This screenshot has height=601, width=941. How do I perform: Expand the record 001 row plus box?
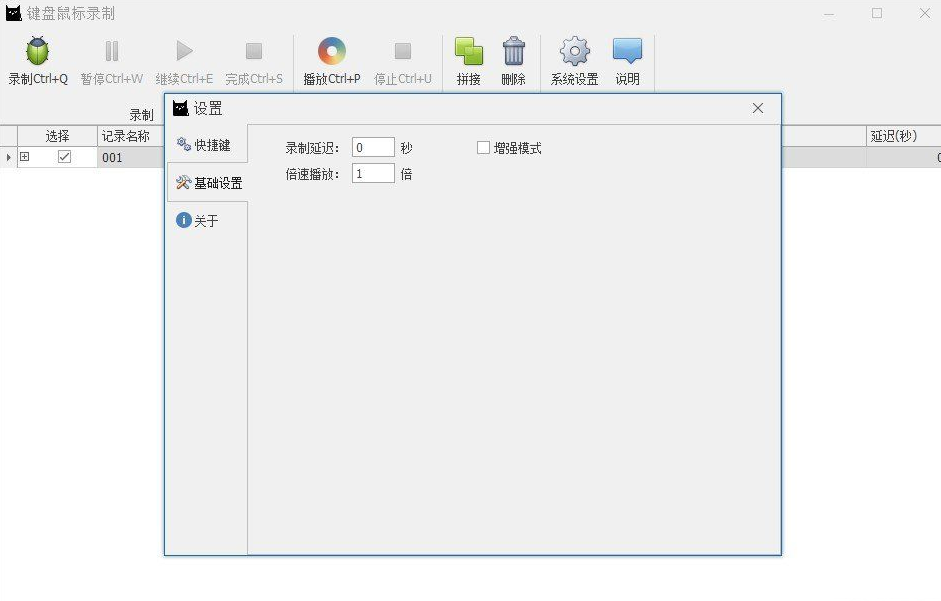tap(25, 157)
